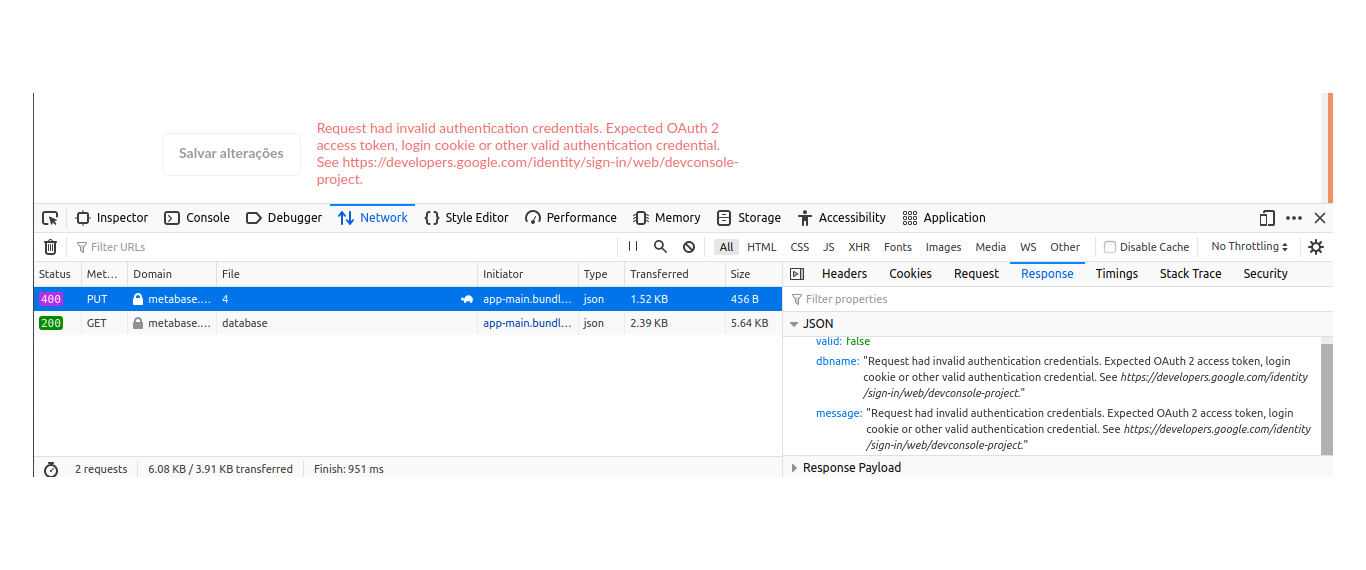1366x570 pixels.
Task: Click the 'dbname' JSON property key
Action: tap(837, 361)
